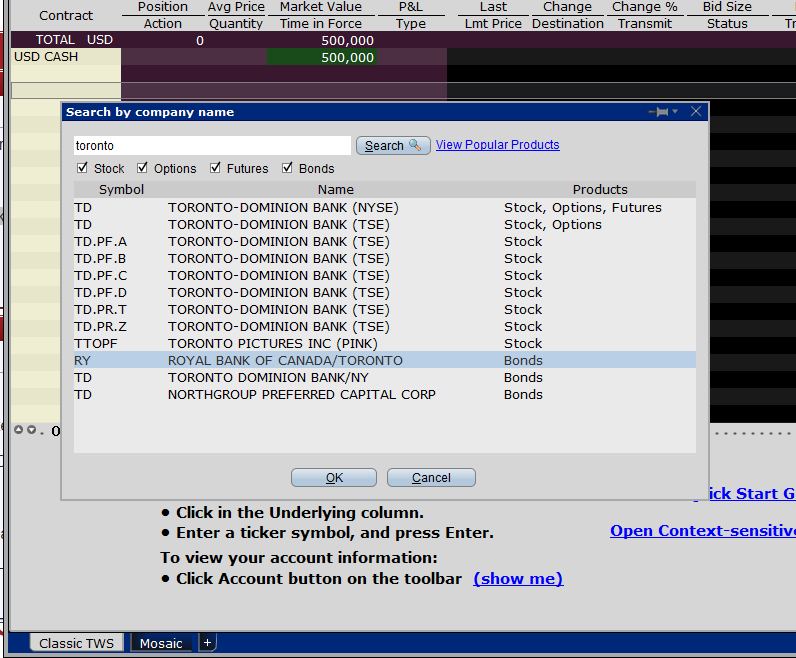Screen dimensions: 796x658
Task: Open the Context-sensitive help link
Action: click(x=703, y=531)
